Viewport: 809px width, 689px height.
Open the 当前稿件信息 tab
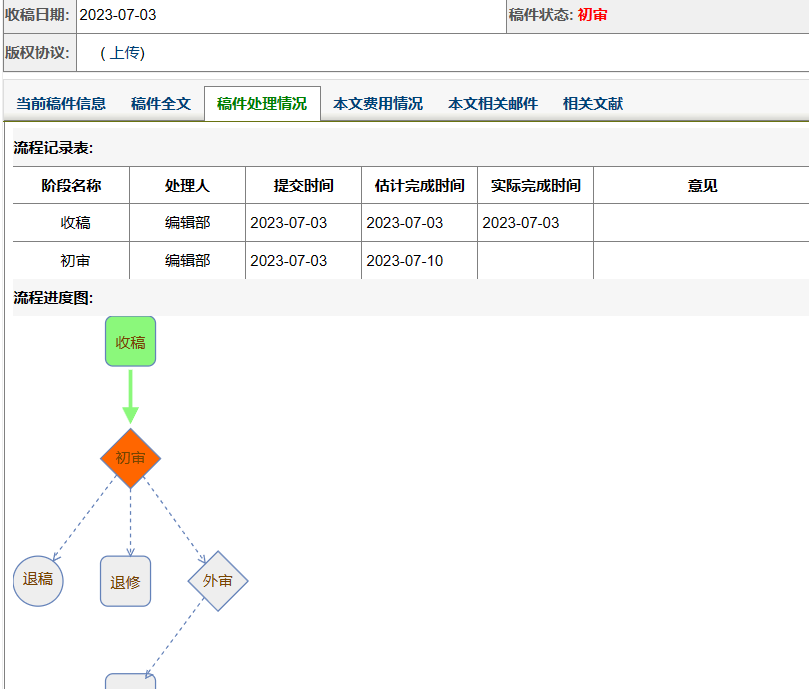61,104
